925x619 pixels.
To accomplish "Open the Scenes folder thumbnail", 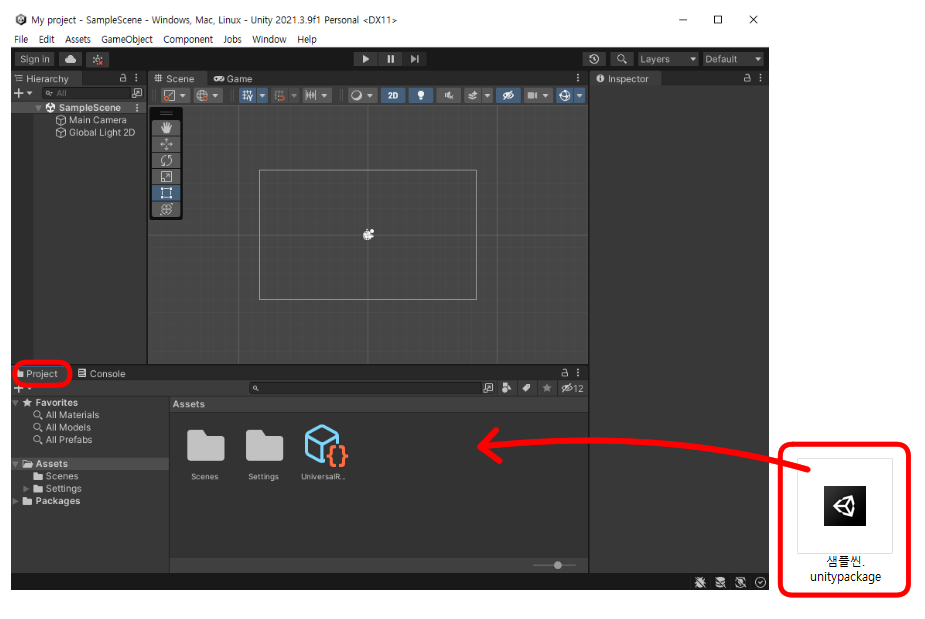I will pos(205,453).
